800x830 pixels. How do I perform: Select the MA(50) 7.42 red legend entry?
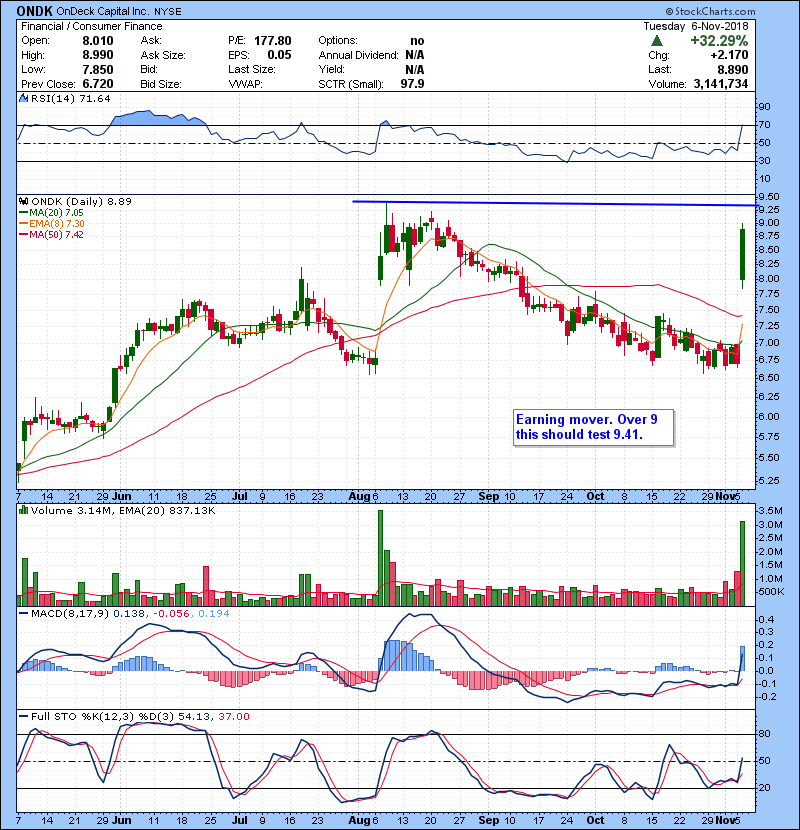coord(51,234)
